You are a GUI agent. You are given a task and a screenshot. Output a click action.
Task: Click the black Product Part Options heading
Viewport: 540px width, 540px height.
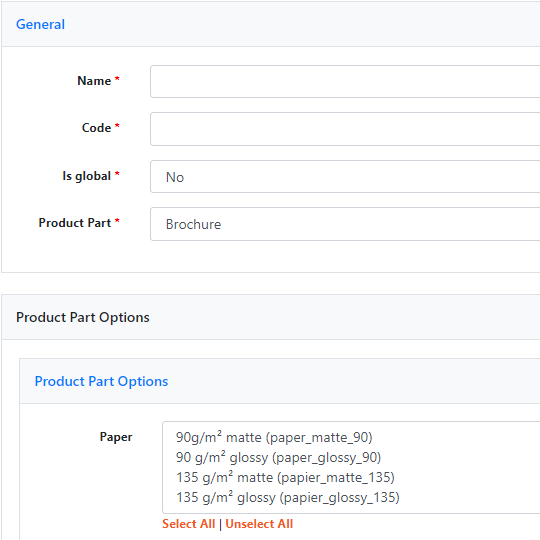tap(83, 318)
